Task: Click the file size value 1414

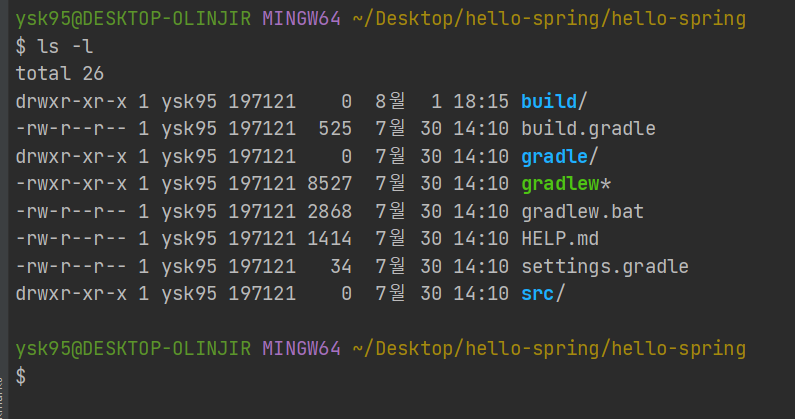Action: (329, 238)
